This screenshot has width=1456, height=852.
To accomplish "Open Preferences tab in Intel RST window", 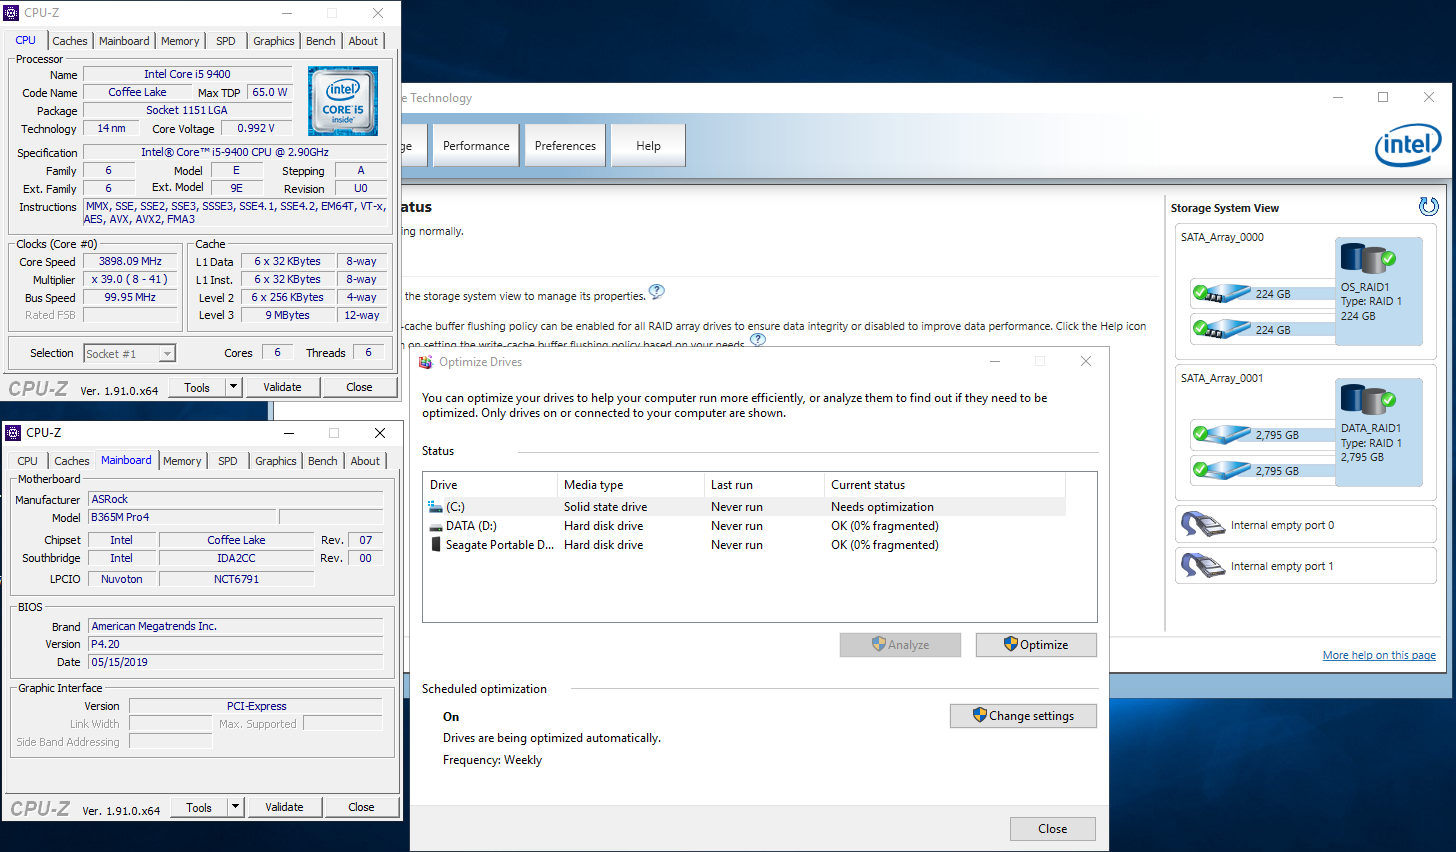I will tap(565, 146).
